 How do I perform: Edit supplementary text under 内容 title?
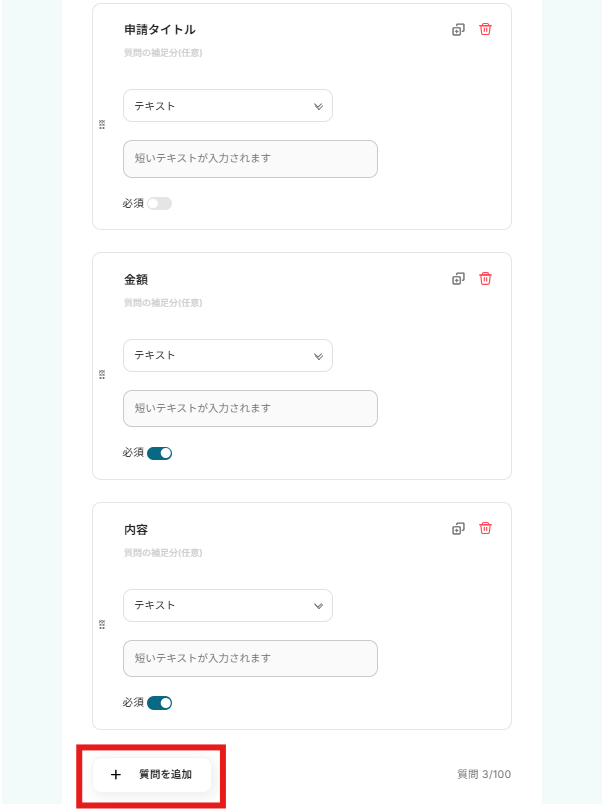tap(163, 552)
